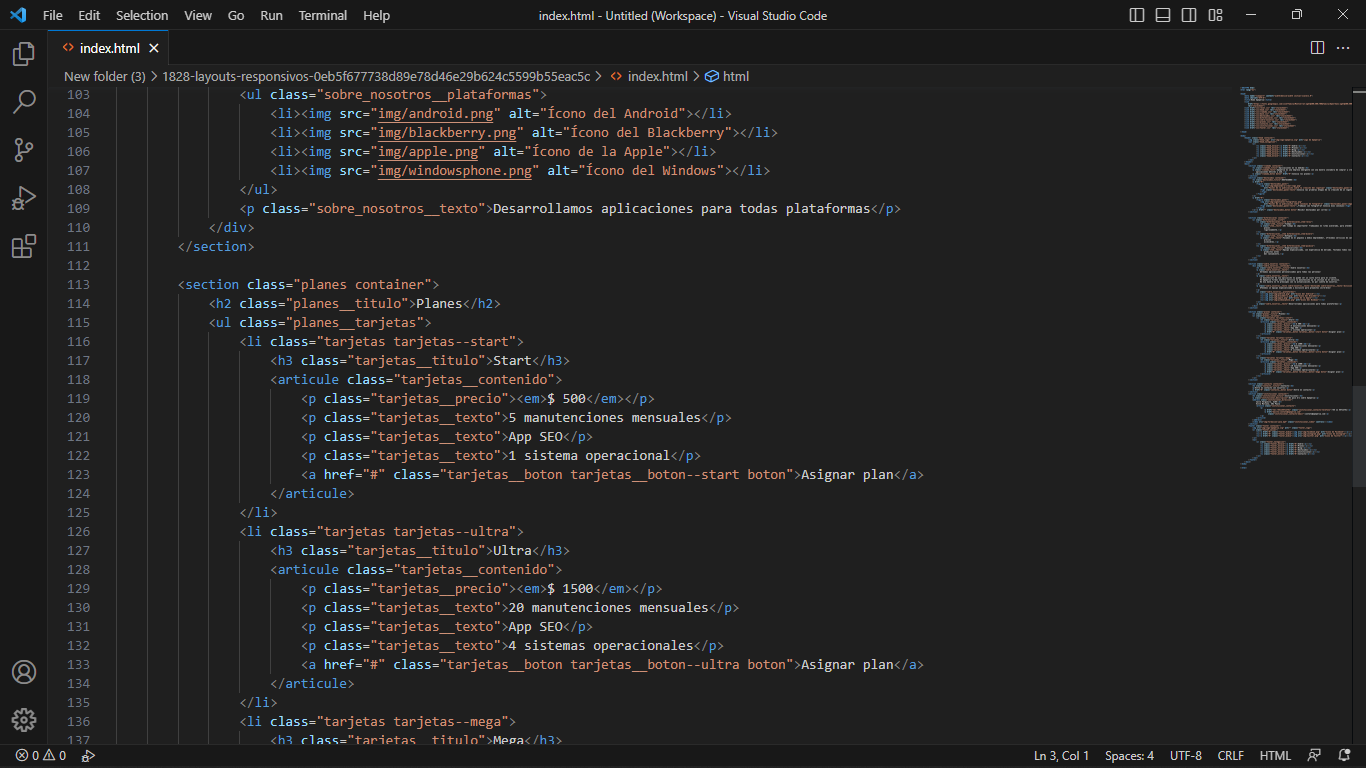Click the CRLF end-of-line selector
This screenshot has width=1366, height=768.
1230,756
